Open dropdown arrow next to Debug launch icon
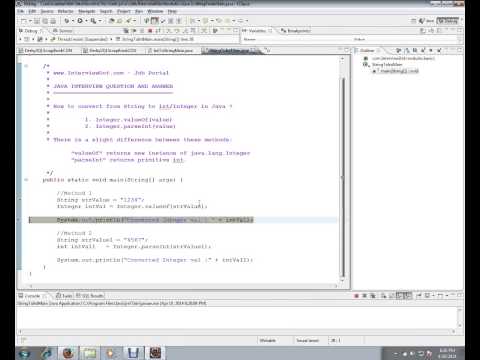The width and height of the screenshot is (480, 360). coord(73,21)
